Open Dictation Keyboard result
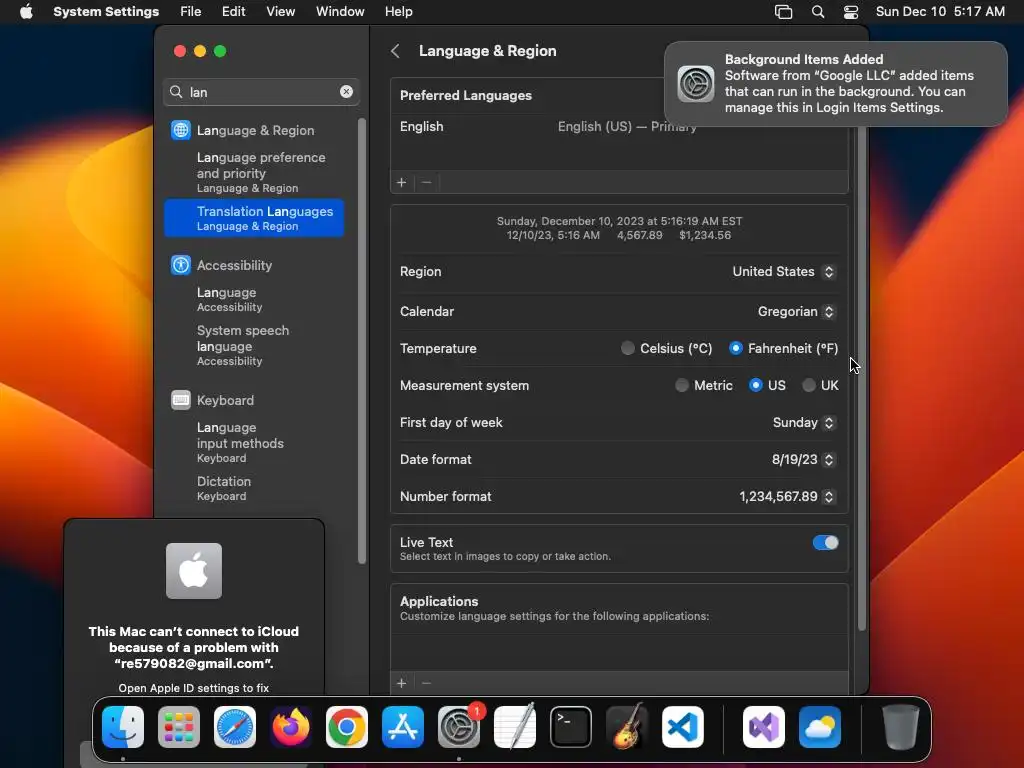The width and height of the screenshot is (1024, 768). pyautogui.click(x=254, y=488)
